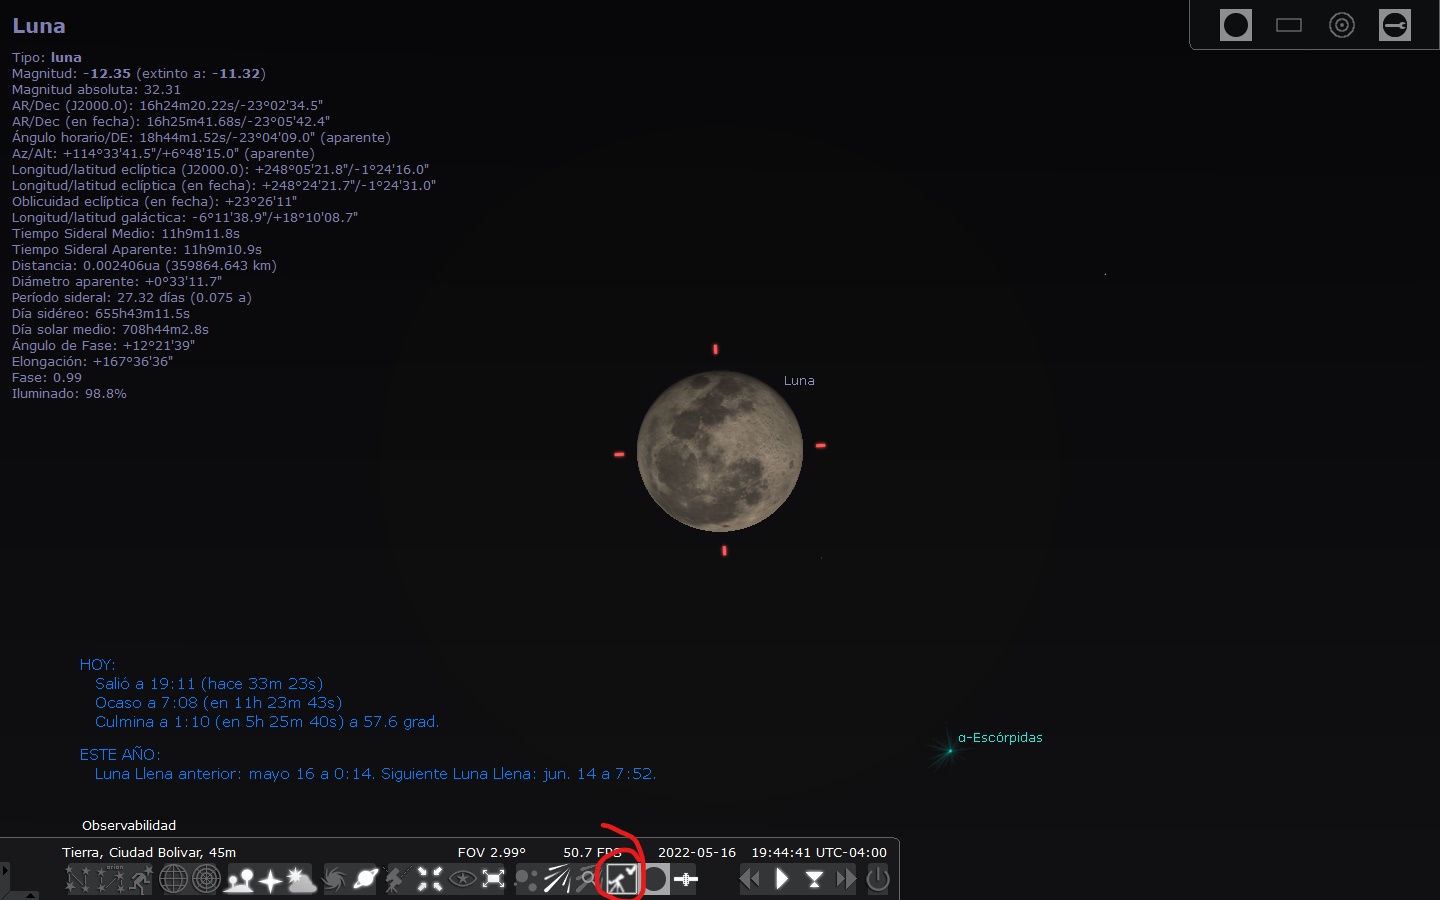
Task: Open meteor shower search icon
Action: pyautogui.click(x=587, y=879)
